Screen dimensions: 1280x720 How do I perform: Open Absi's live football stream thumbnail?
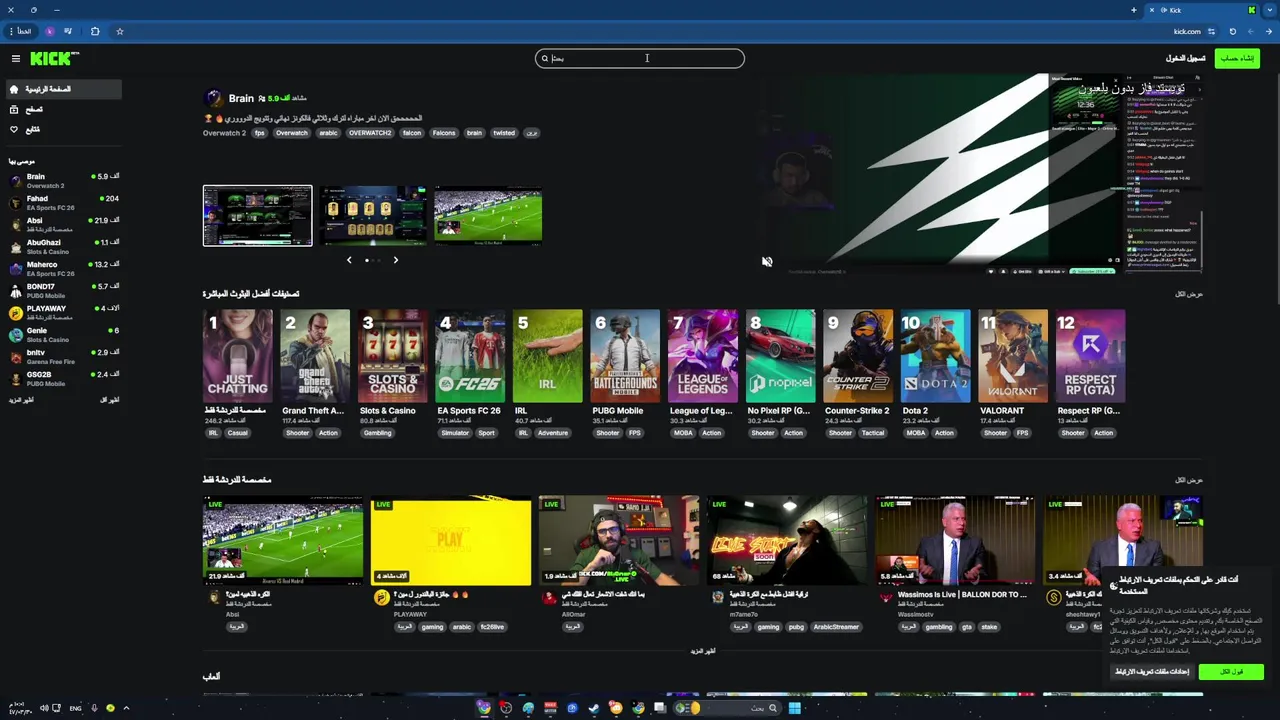(x=283, y=541)
